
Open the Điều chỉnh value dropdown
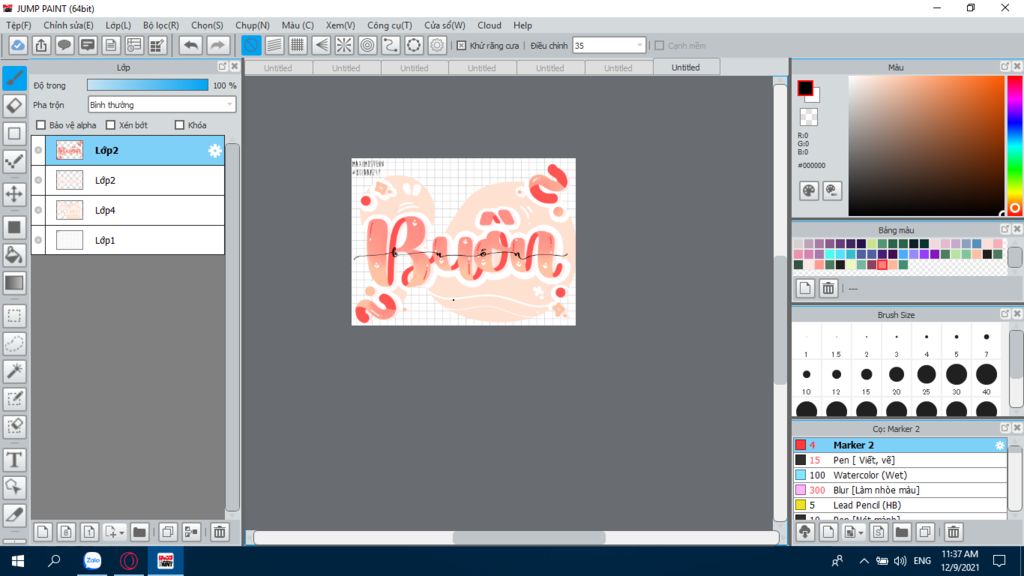pos(609,45)
